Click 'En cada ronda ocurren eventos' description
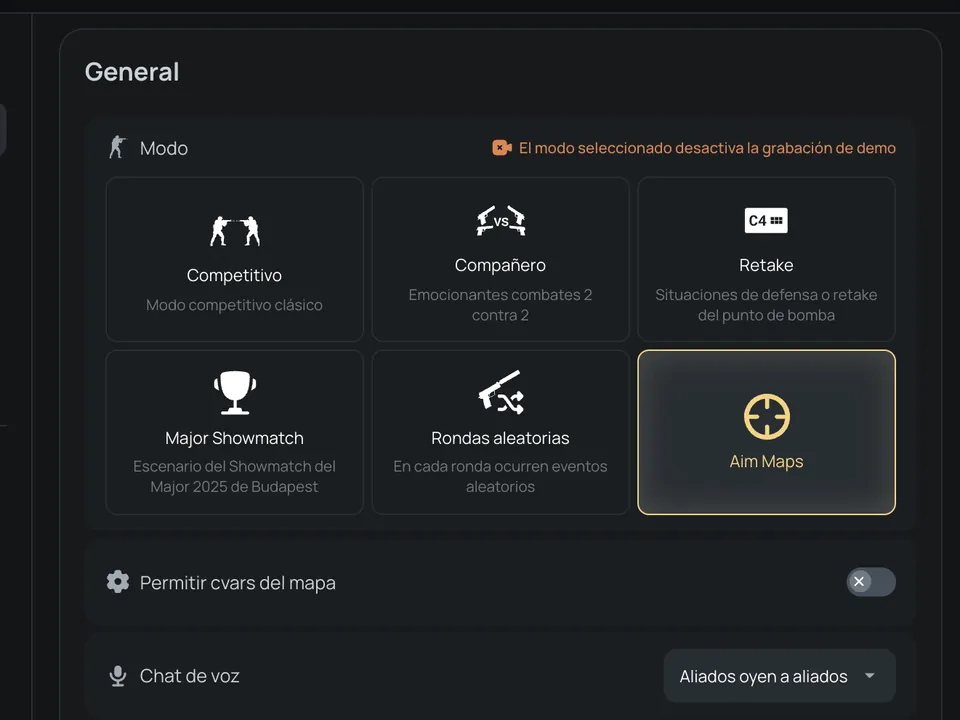 [500, 476]
